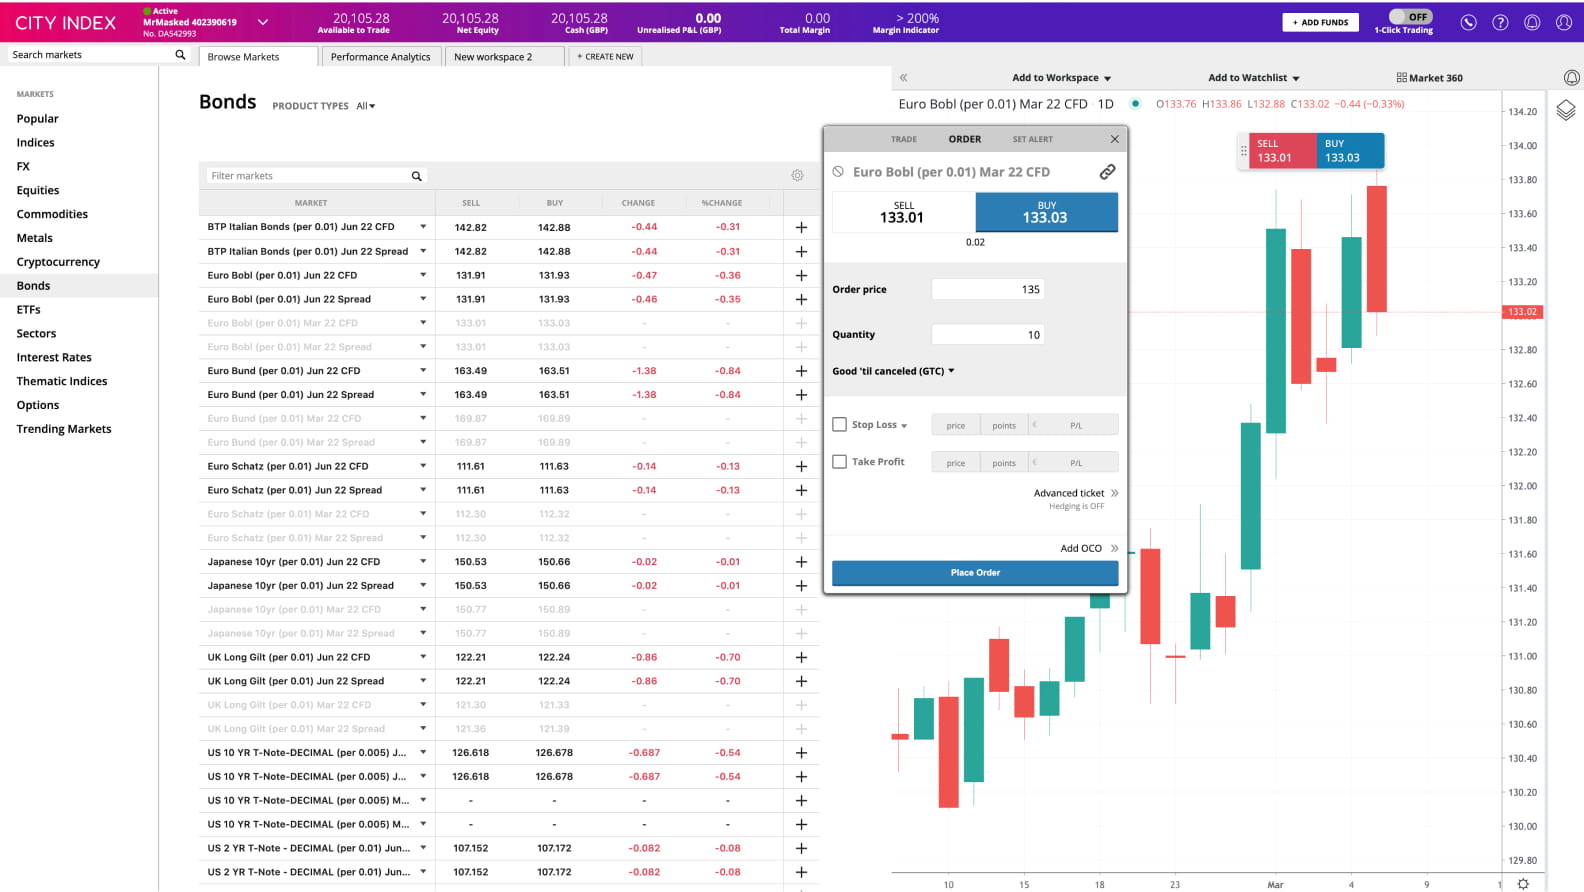This screenshot has width=1584, height=892.
Task: Expand Product Types All dropdown
Action: coord(365,106)
